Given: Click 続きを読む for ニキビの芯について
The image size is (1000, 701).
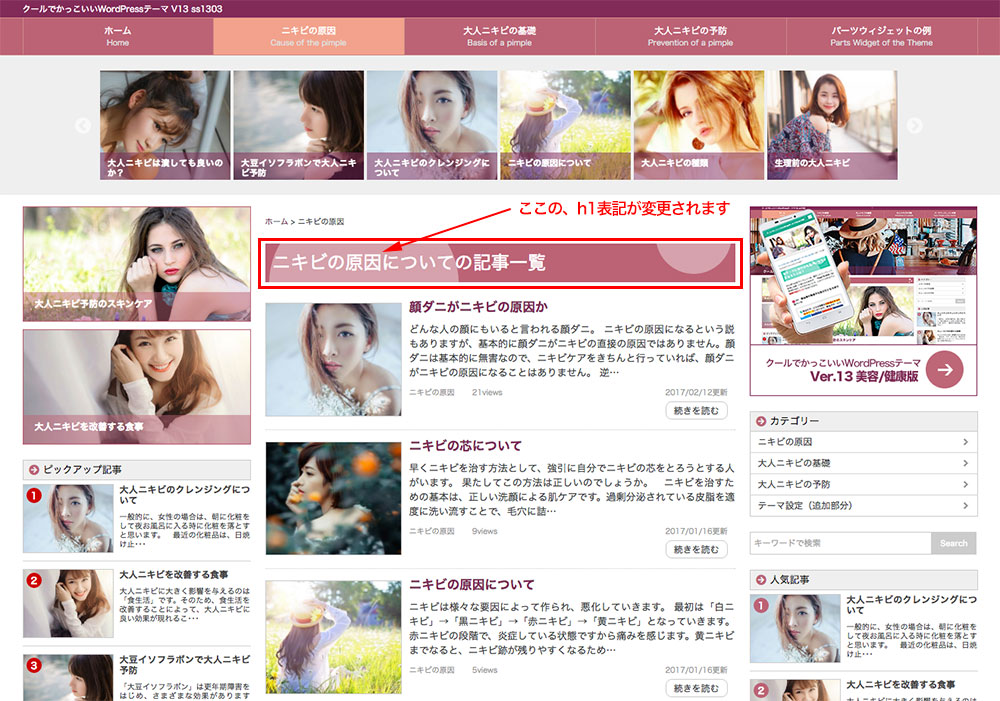Looking at the screenshot, I should tap(696, 550).
